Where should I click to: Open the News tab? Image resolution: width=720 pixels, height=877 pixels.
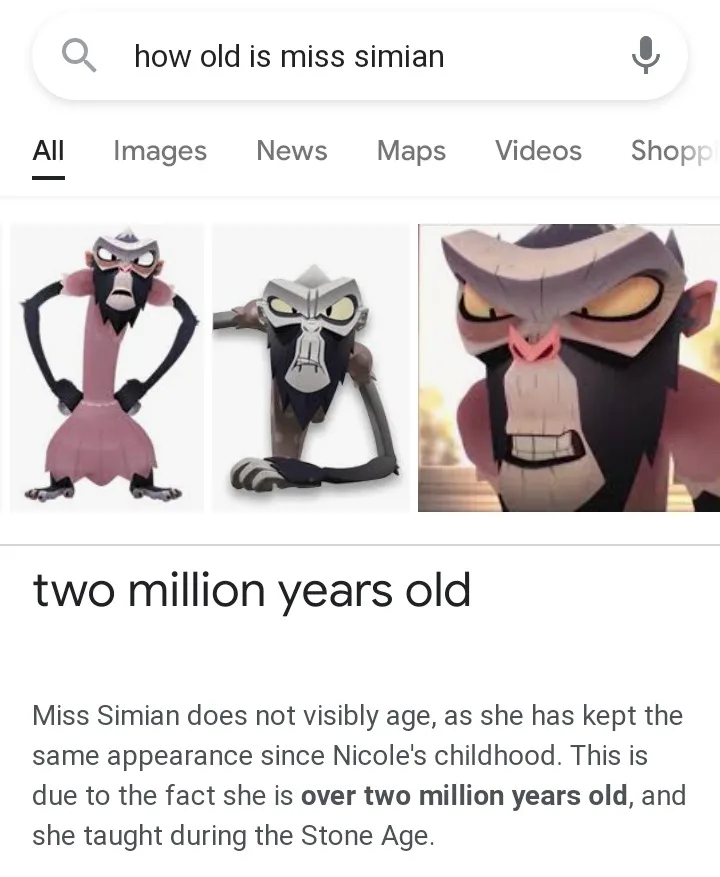[291, 150]
